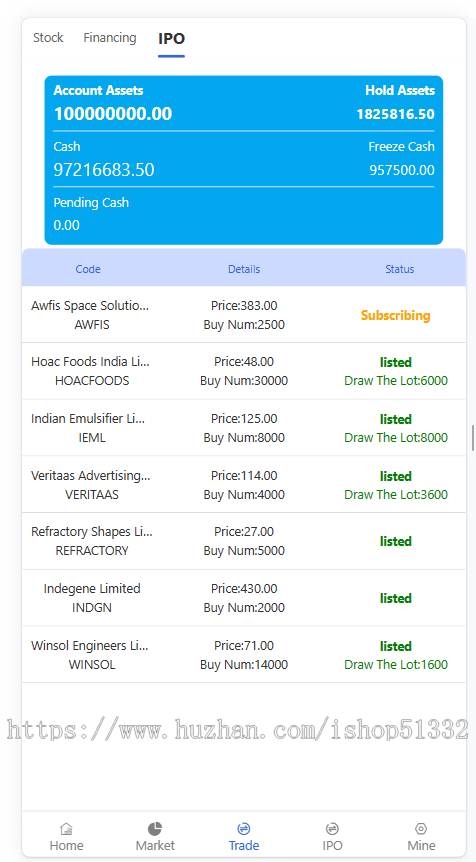The height and width of the screenshot is (862, 476).
Task: Select the IPO tab at top
Action: click(171, 38)
